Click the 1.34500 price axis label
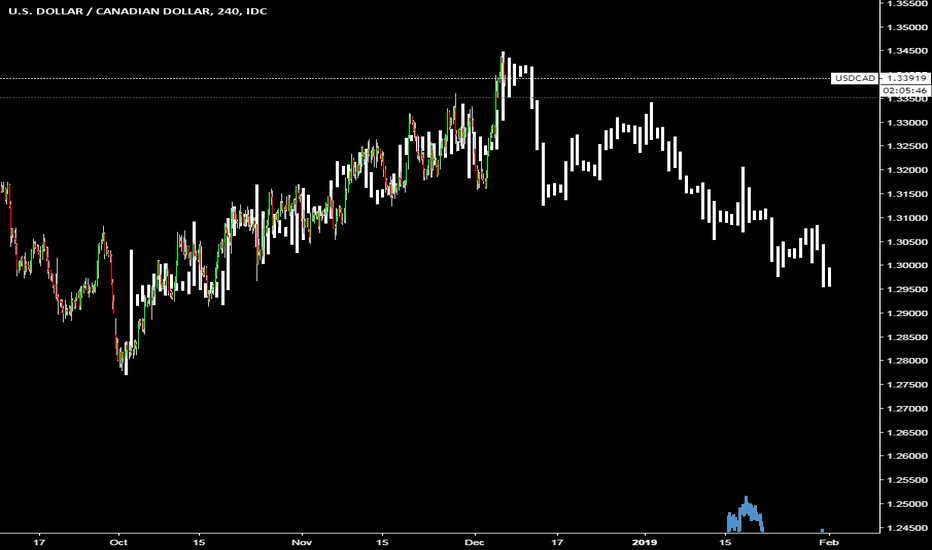932x550 pixels. pyautogui.click(x=907, y=51)
